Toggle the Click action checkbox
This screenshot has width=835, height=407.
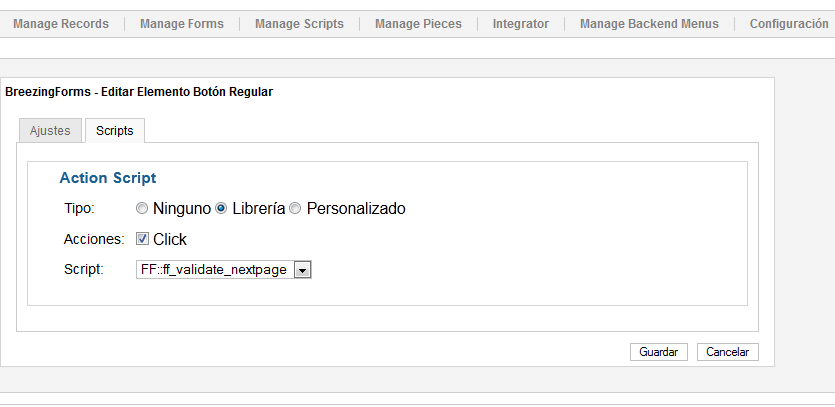(142, 239)
